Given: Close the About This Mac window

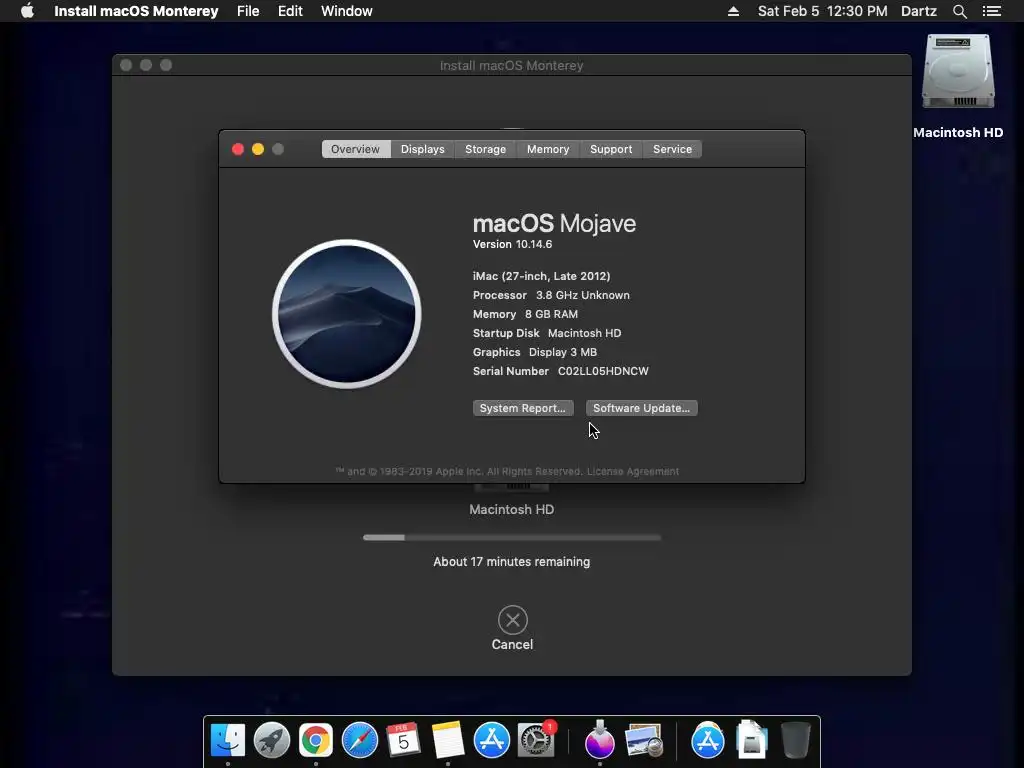Looking at the screenshot, I should pos(238,149).
